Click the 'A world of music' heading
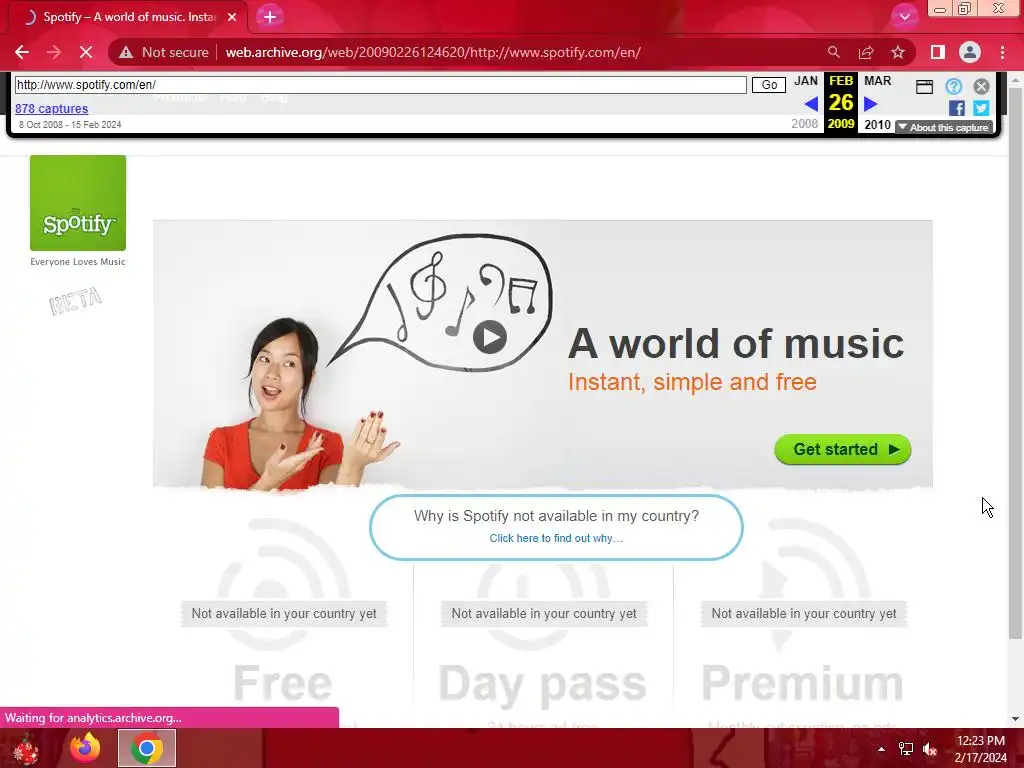 click(x=736, y=344)
